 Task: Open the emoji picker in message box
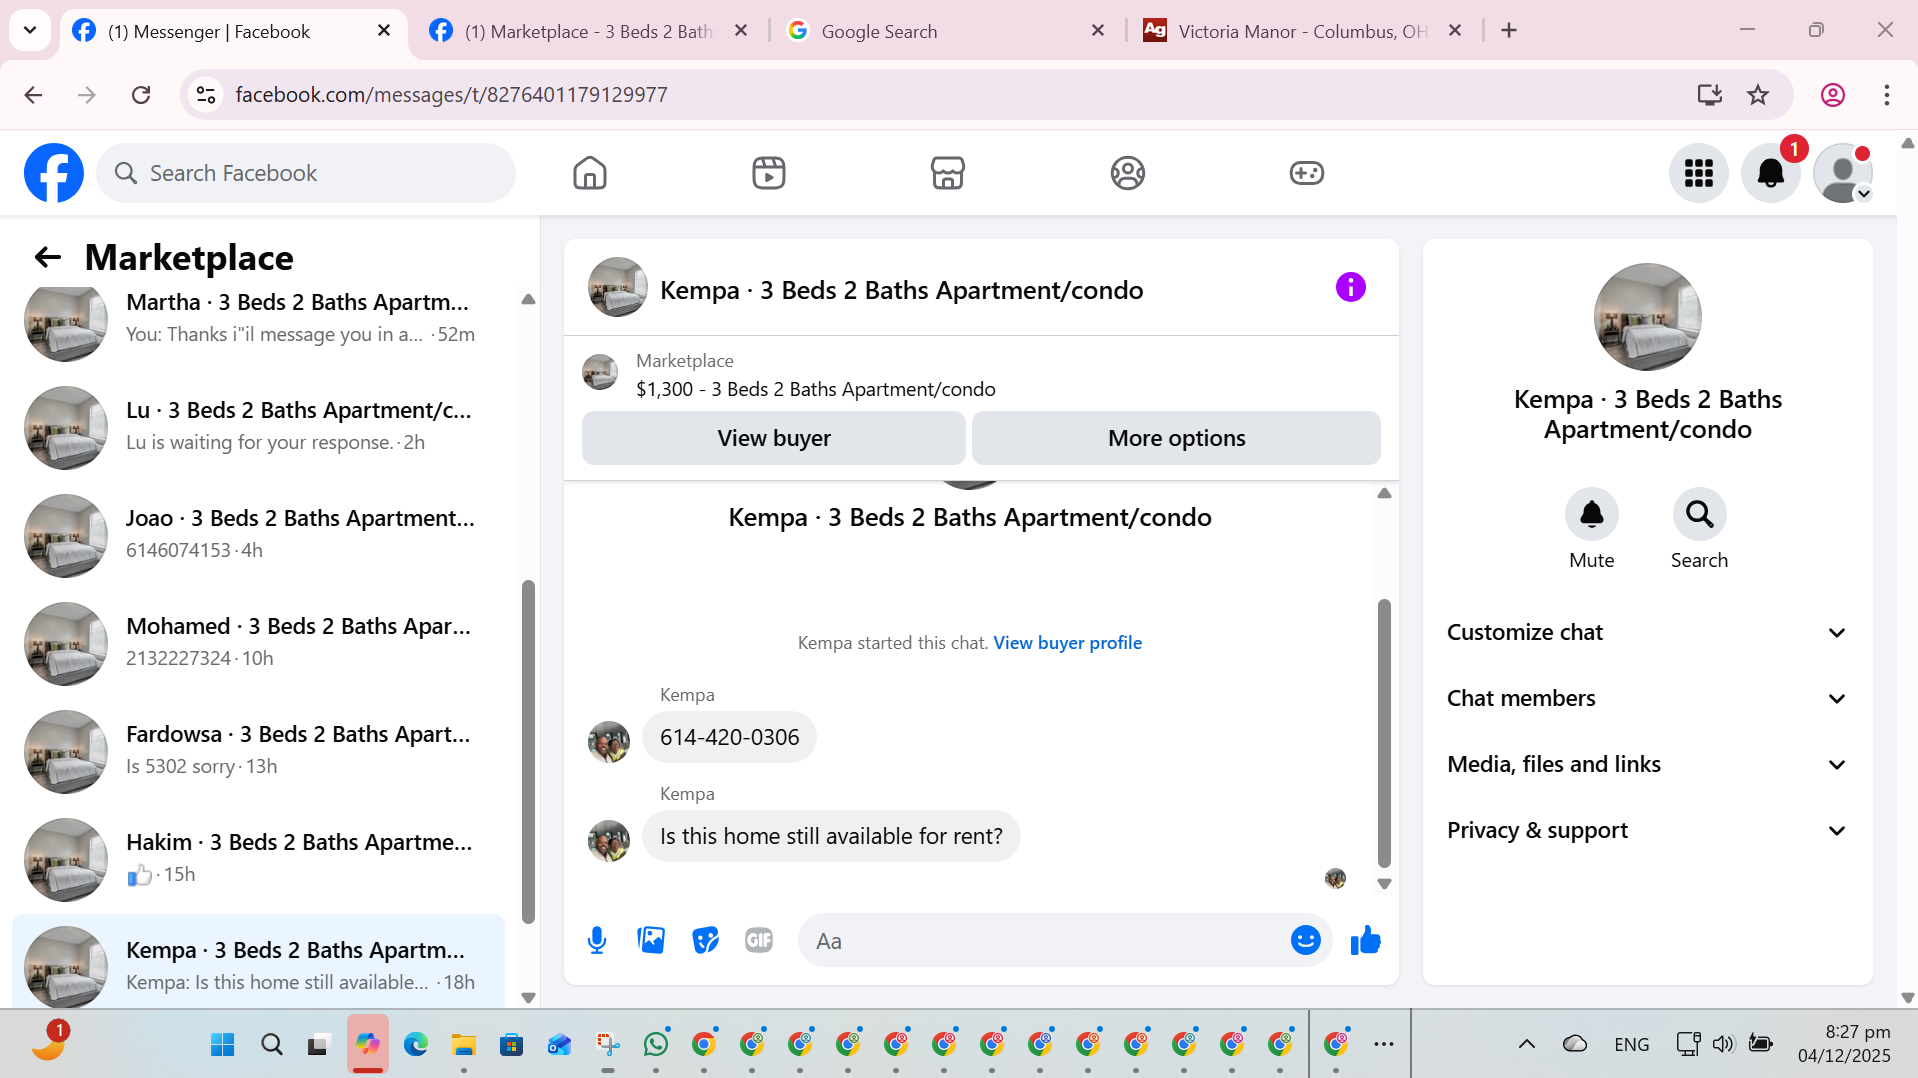1306,940
